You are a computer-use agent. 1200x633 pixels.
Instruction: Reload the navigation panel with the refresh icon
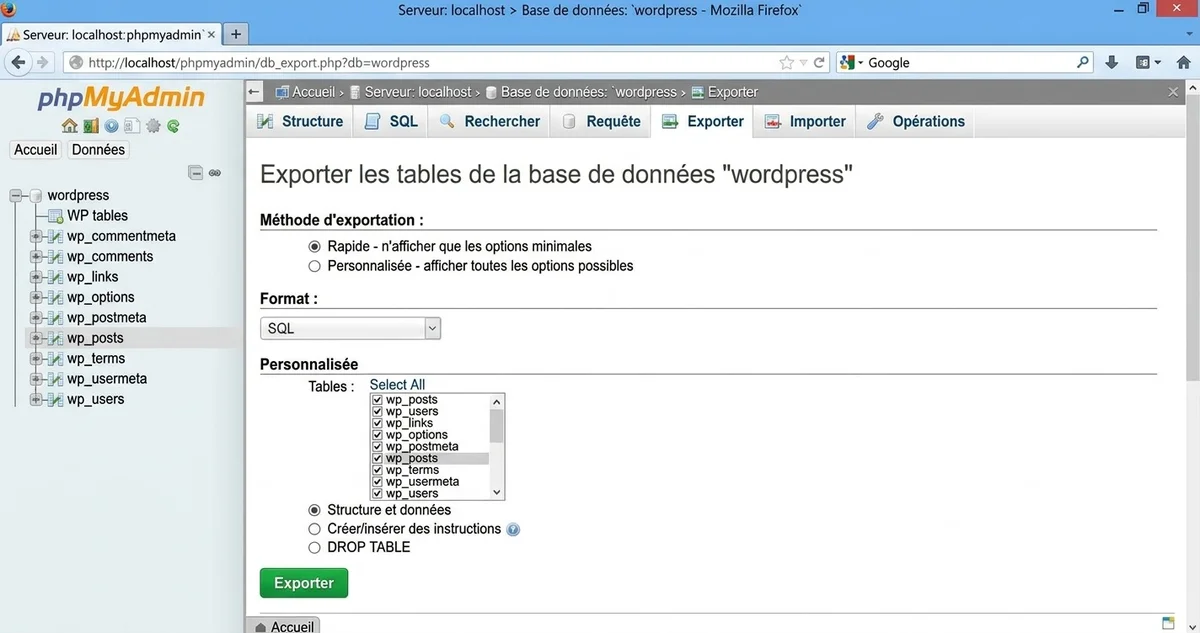coord(172,127)
